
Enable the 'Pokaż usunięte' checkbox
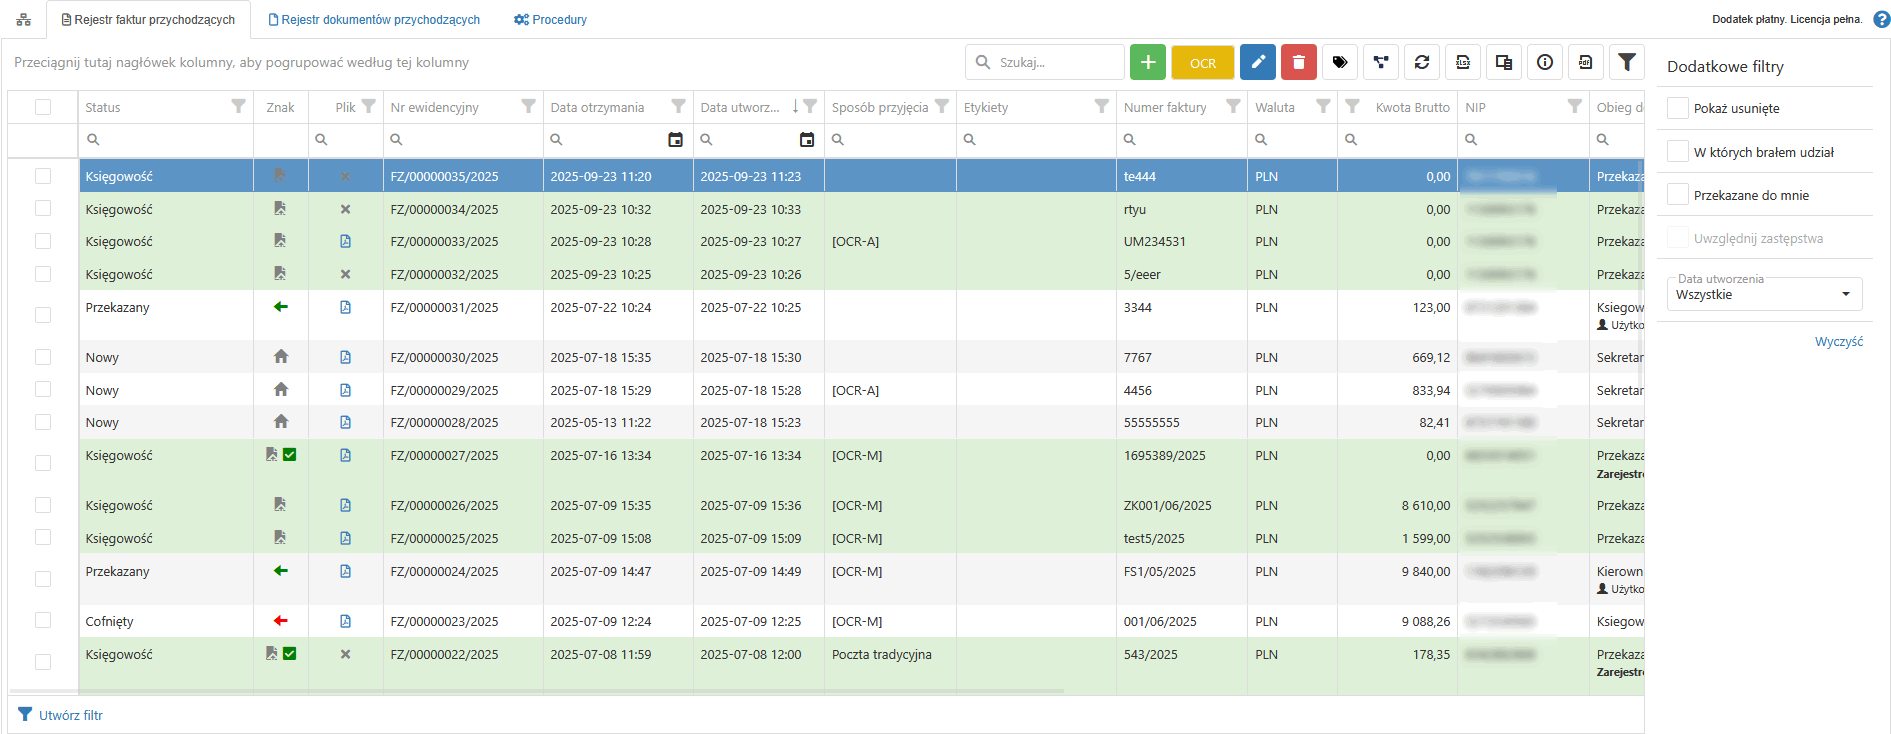click(1678, 108)
